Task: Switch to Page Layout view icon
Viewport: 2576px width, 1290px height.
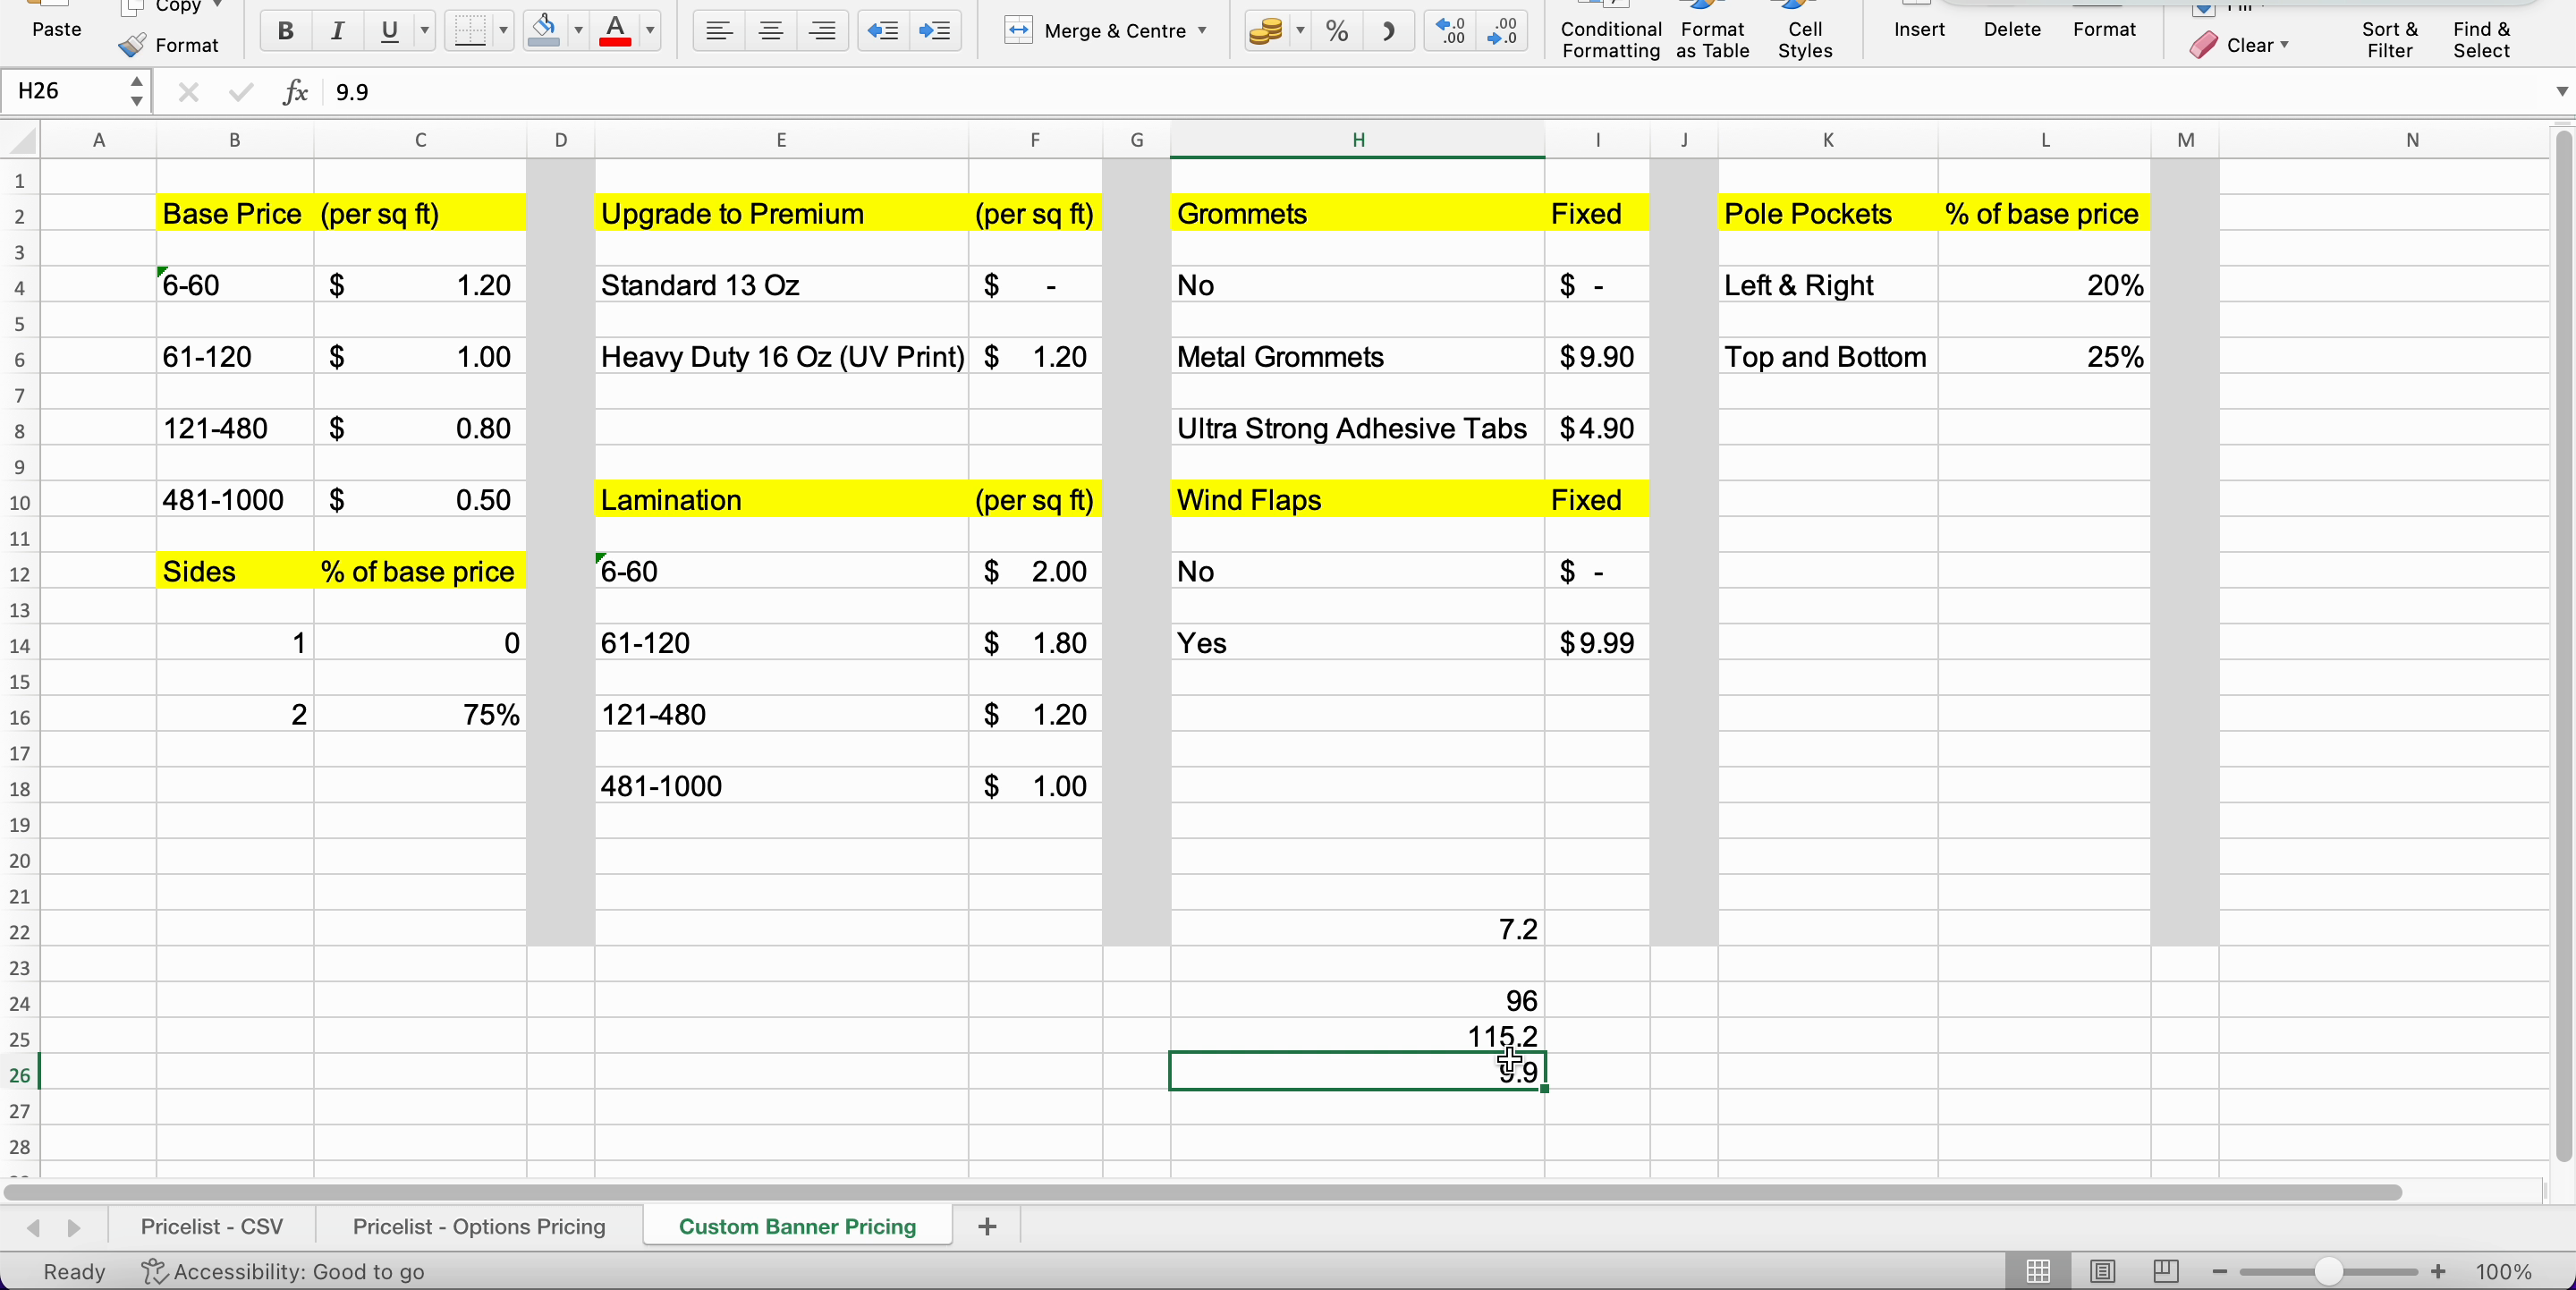Action: pos(2102,1271)
